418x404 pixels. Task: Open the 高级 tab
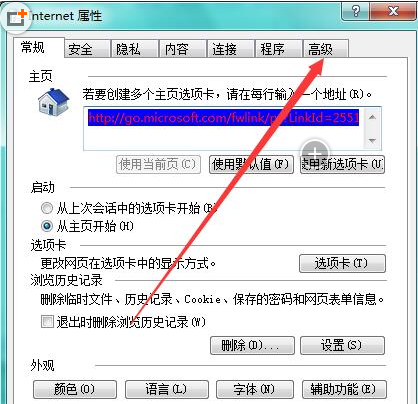(325, 49)
